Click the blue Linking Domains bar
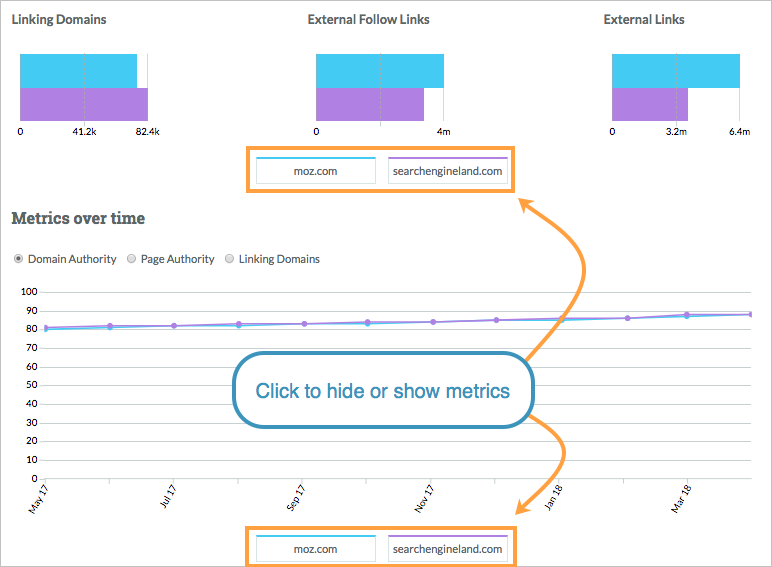This screenshot has height=567, width=772. (x=78, y=71)
